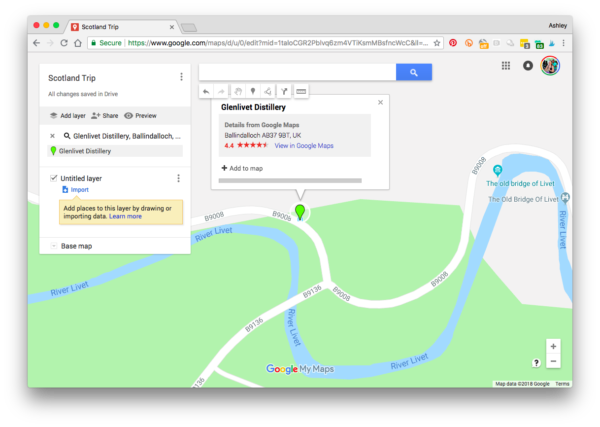Zoom in on the map
This screenshot has height=427, width=600.
point(553,347)
